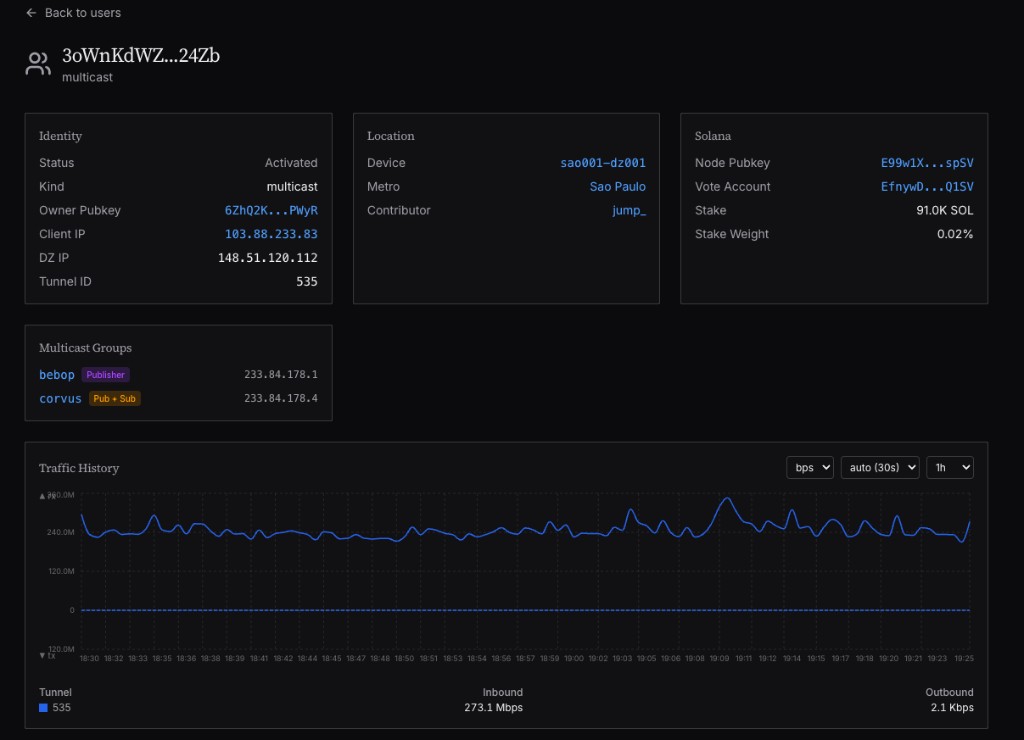Screen dimensions: 1024x740
Task: Click the traffic peak near 19:09
Action: pyautogui.click(x=727, y=499)
